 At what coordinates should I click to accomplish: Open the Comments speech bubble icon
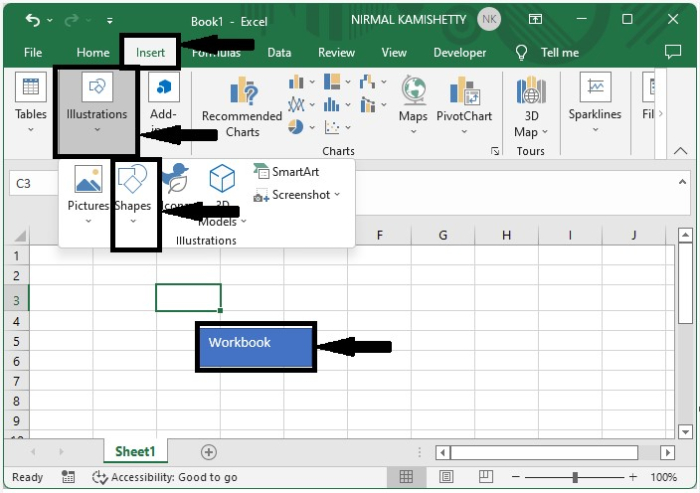[x=673, y=52]
